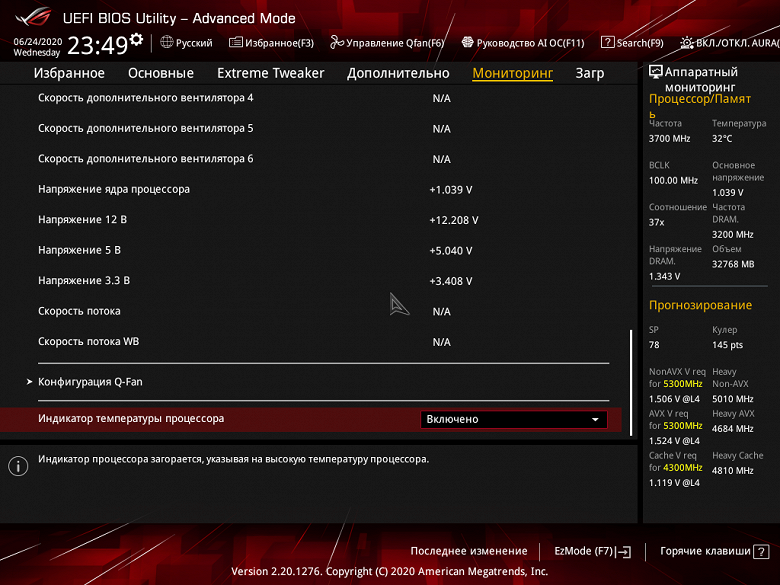780x585 pixels.
Task: Open date and time settings gear
Action: 136,39
